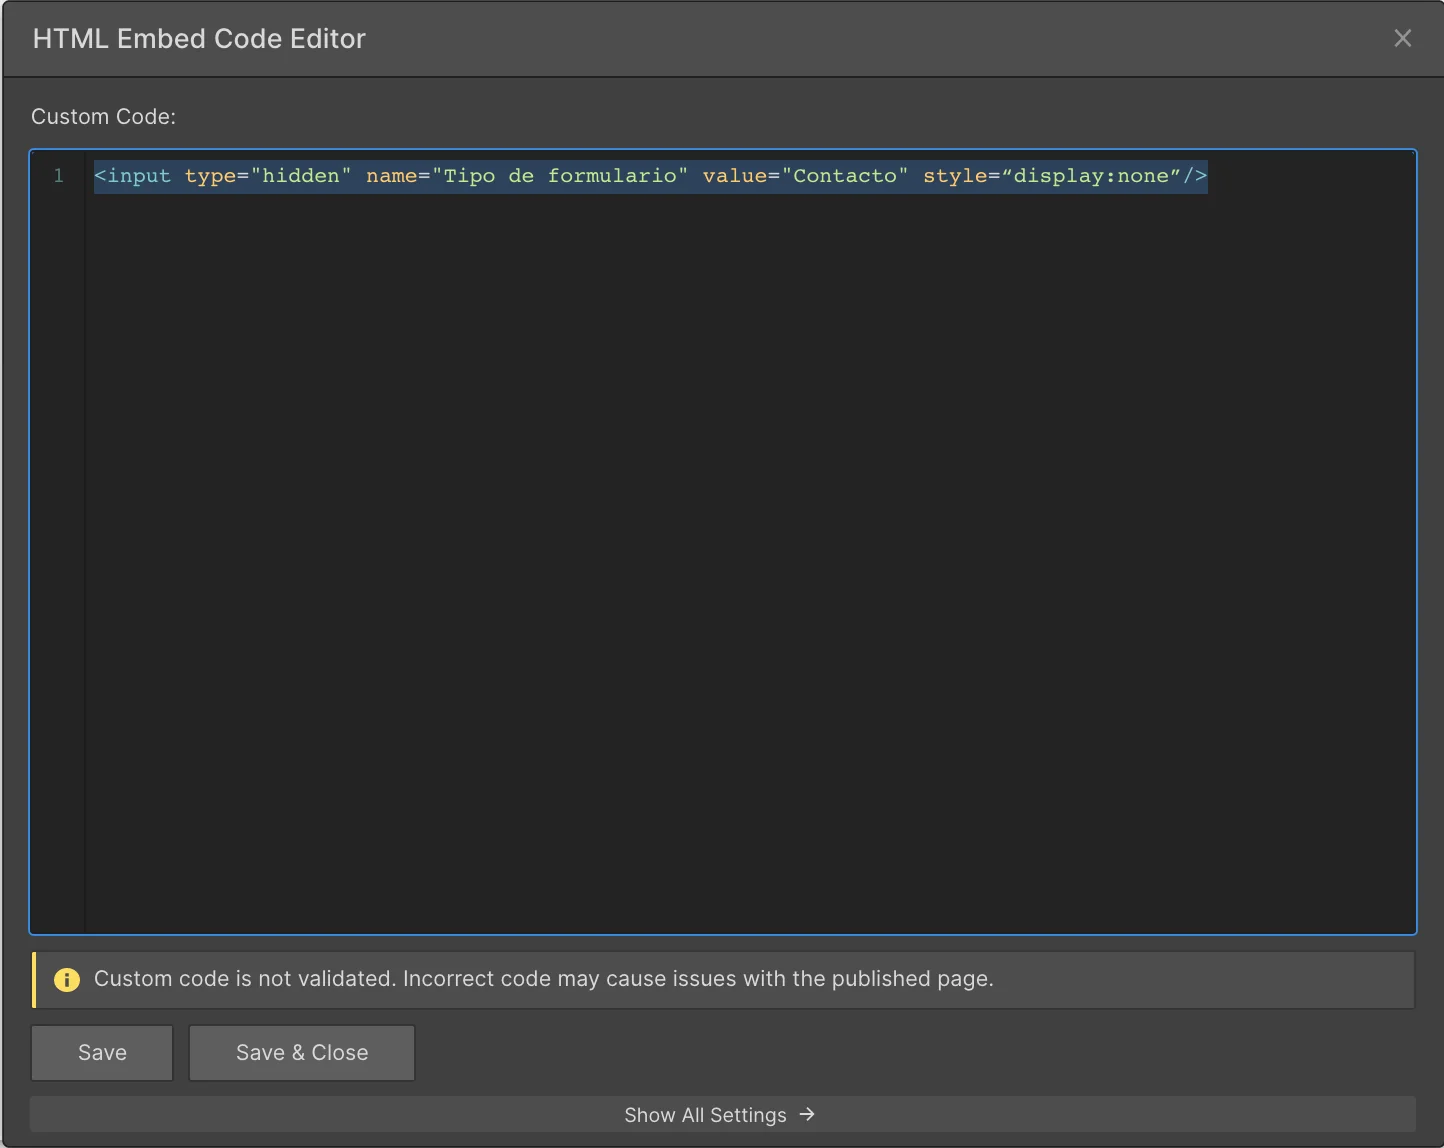Click the "name" attribute in the code

[391, 176]
